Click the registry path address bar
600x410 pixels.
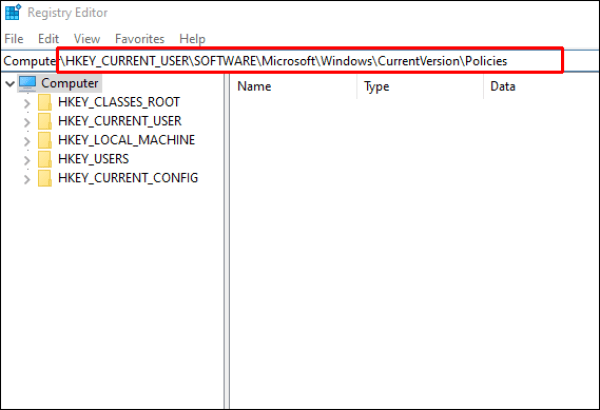click(300, 60)
